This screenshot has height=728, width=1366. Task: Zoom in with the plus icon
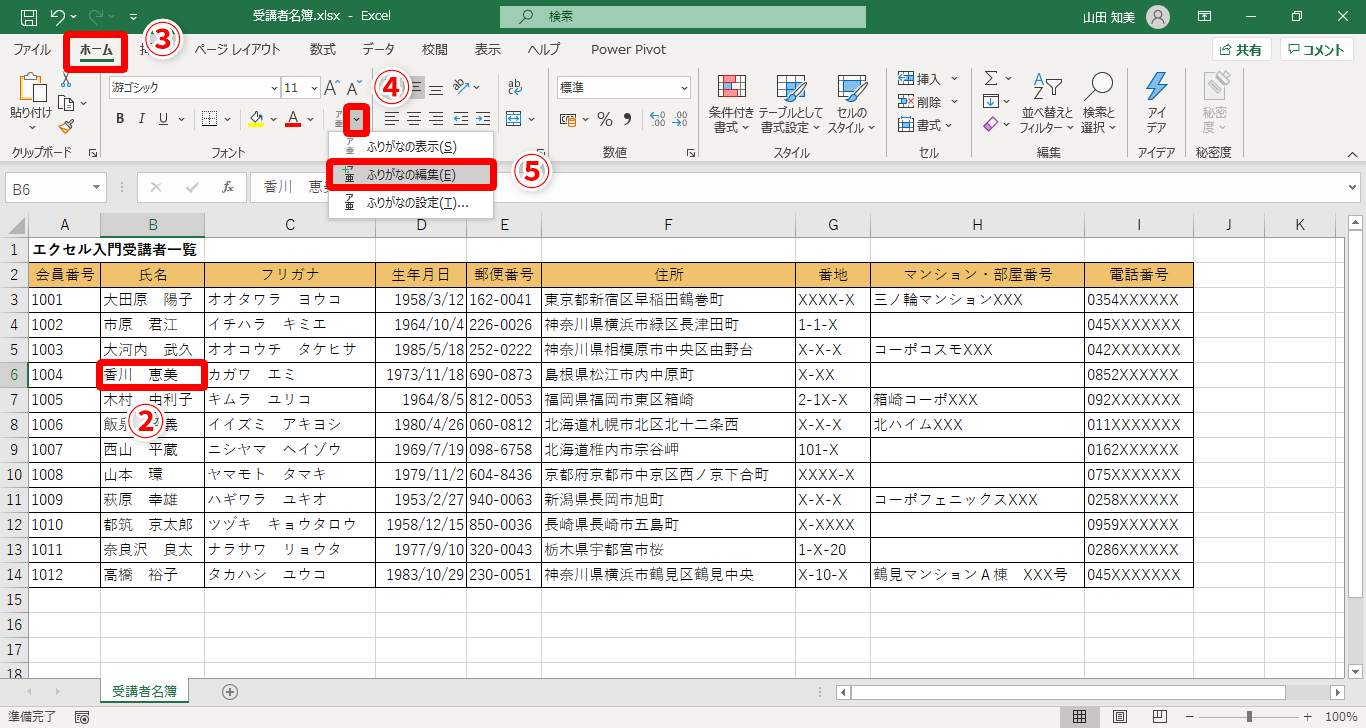pos(1309,717)
